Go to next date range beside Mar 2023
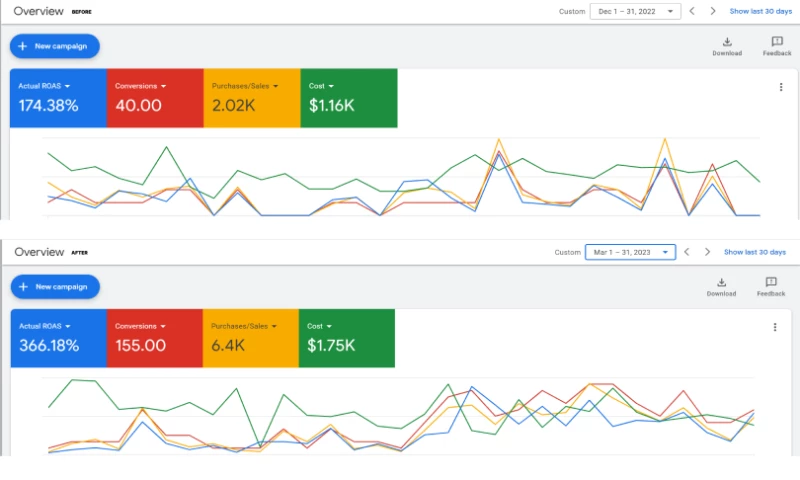This screenshot has height=480, width=800. [707, 252]
